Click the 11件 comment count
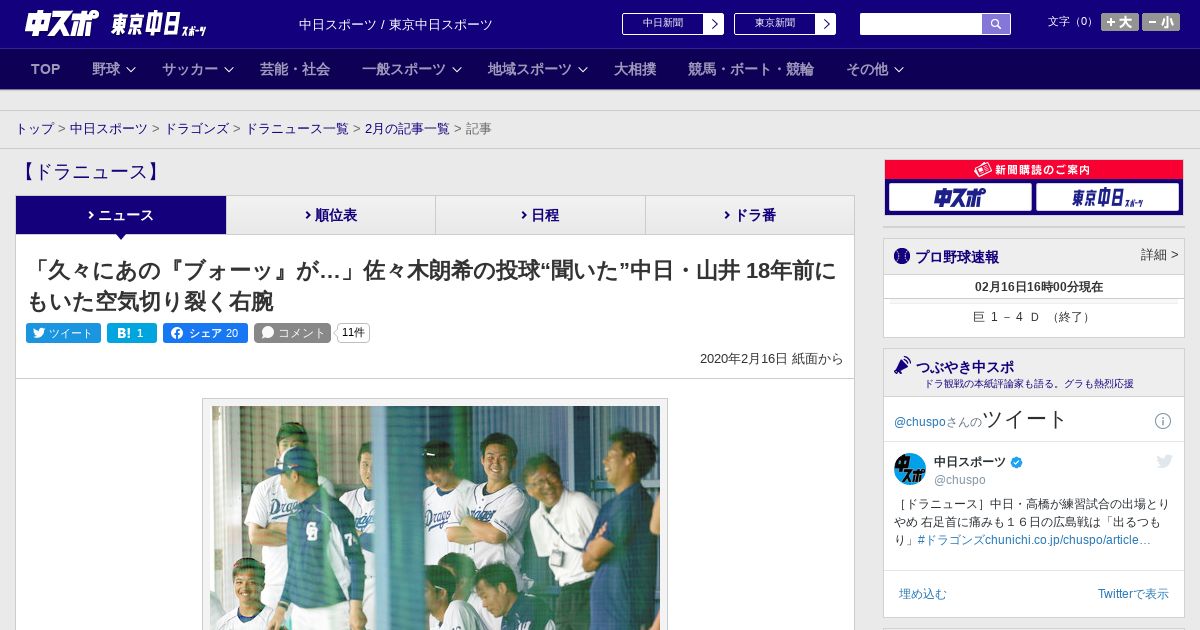The image size is (1200, 630). (353, 333)
